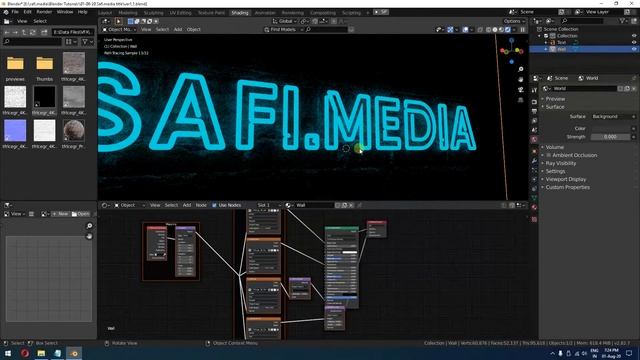
Task: Open the World properties tab icon
Action: 534,139
